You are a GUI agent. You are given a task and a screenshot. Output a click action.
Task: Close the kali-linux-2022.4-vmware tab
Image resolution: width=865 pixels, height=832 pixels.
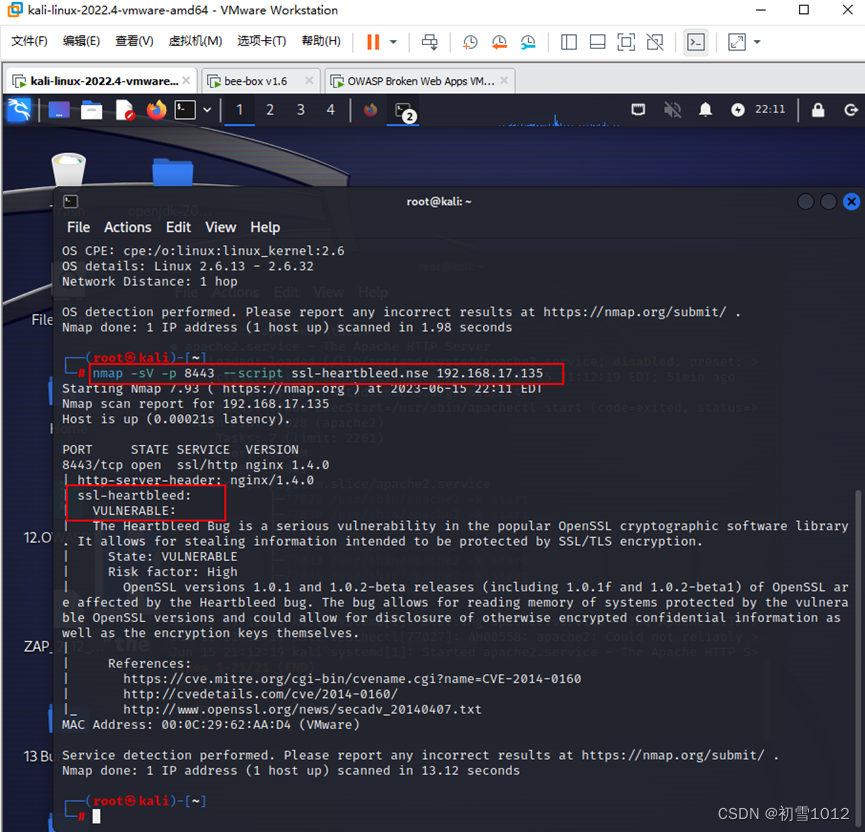(x=186, y=81)
